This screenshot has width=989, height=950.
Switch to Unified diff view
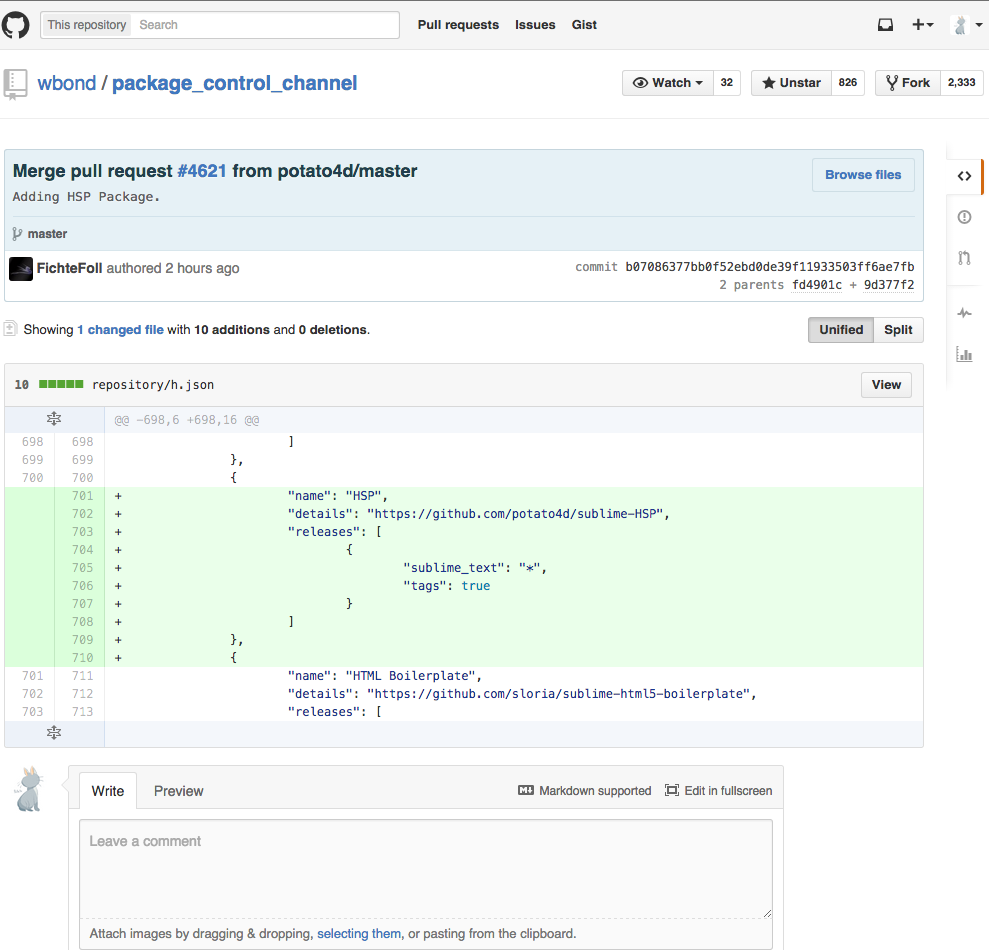(x=841, y=330)
